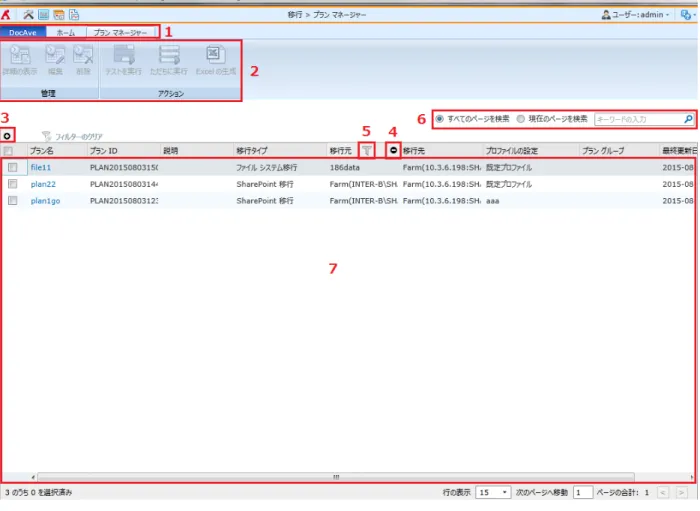Click the 3 のうち 0 を選択済み status text
The image size is (700, 511).
coord(38,492)
